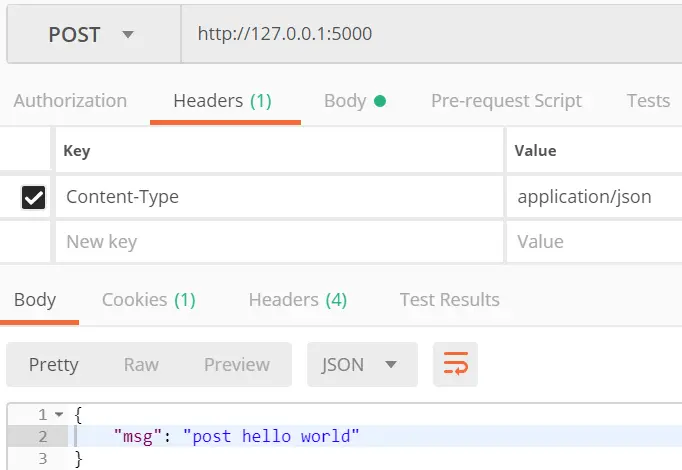Edit the application/json value cell

594,197
